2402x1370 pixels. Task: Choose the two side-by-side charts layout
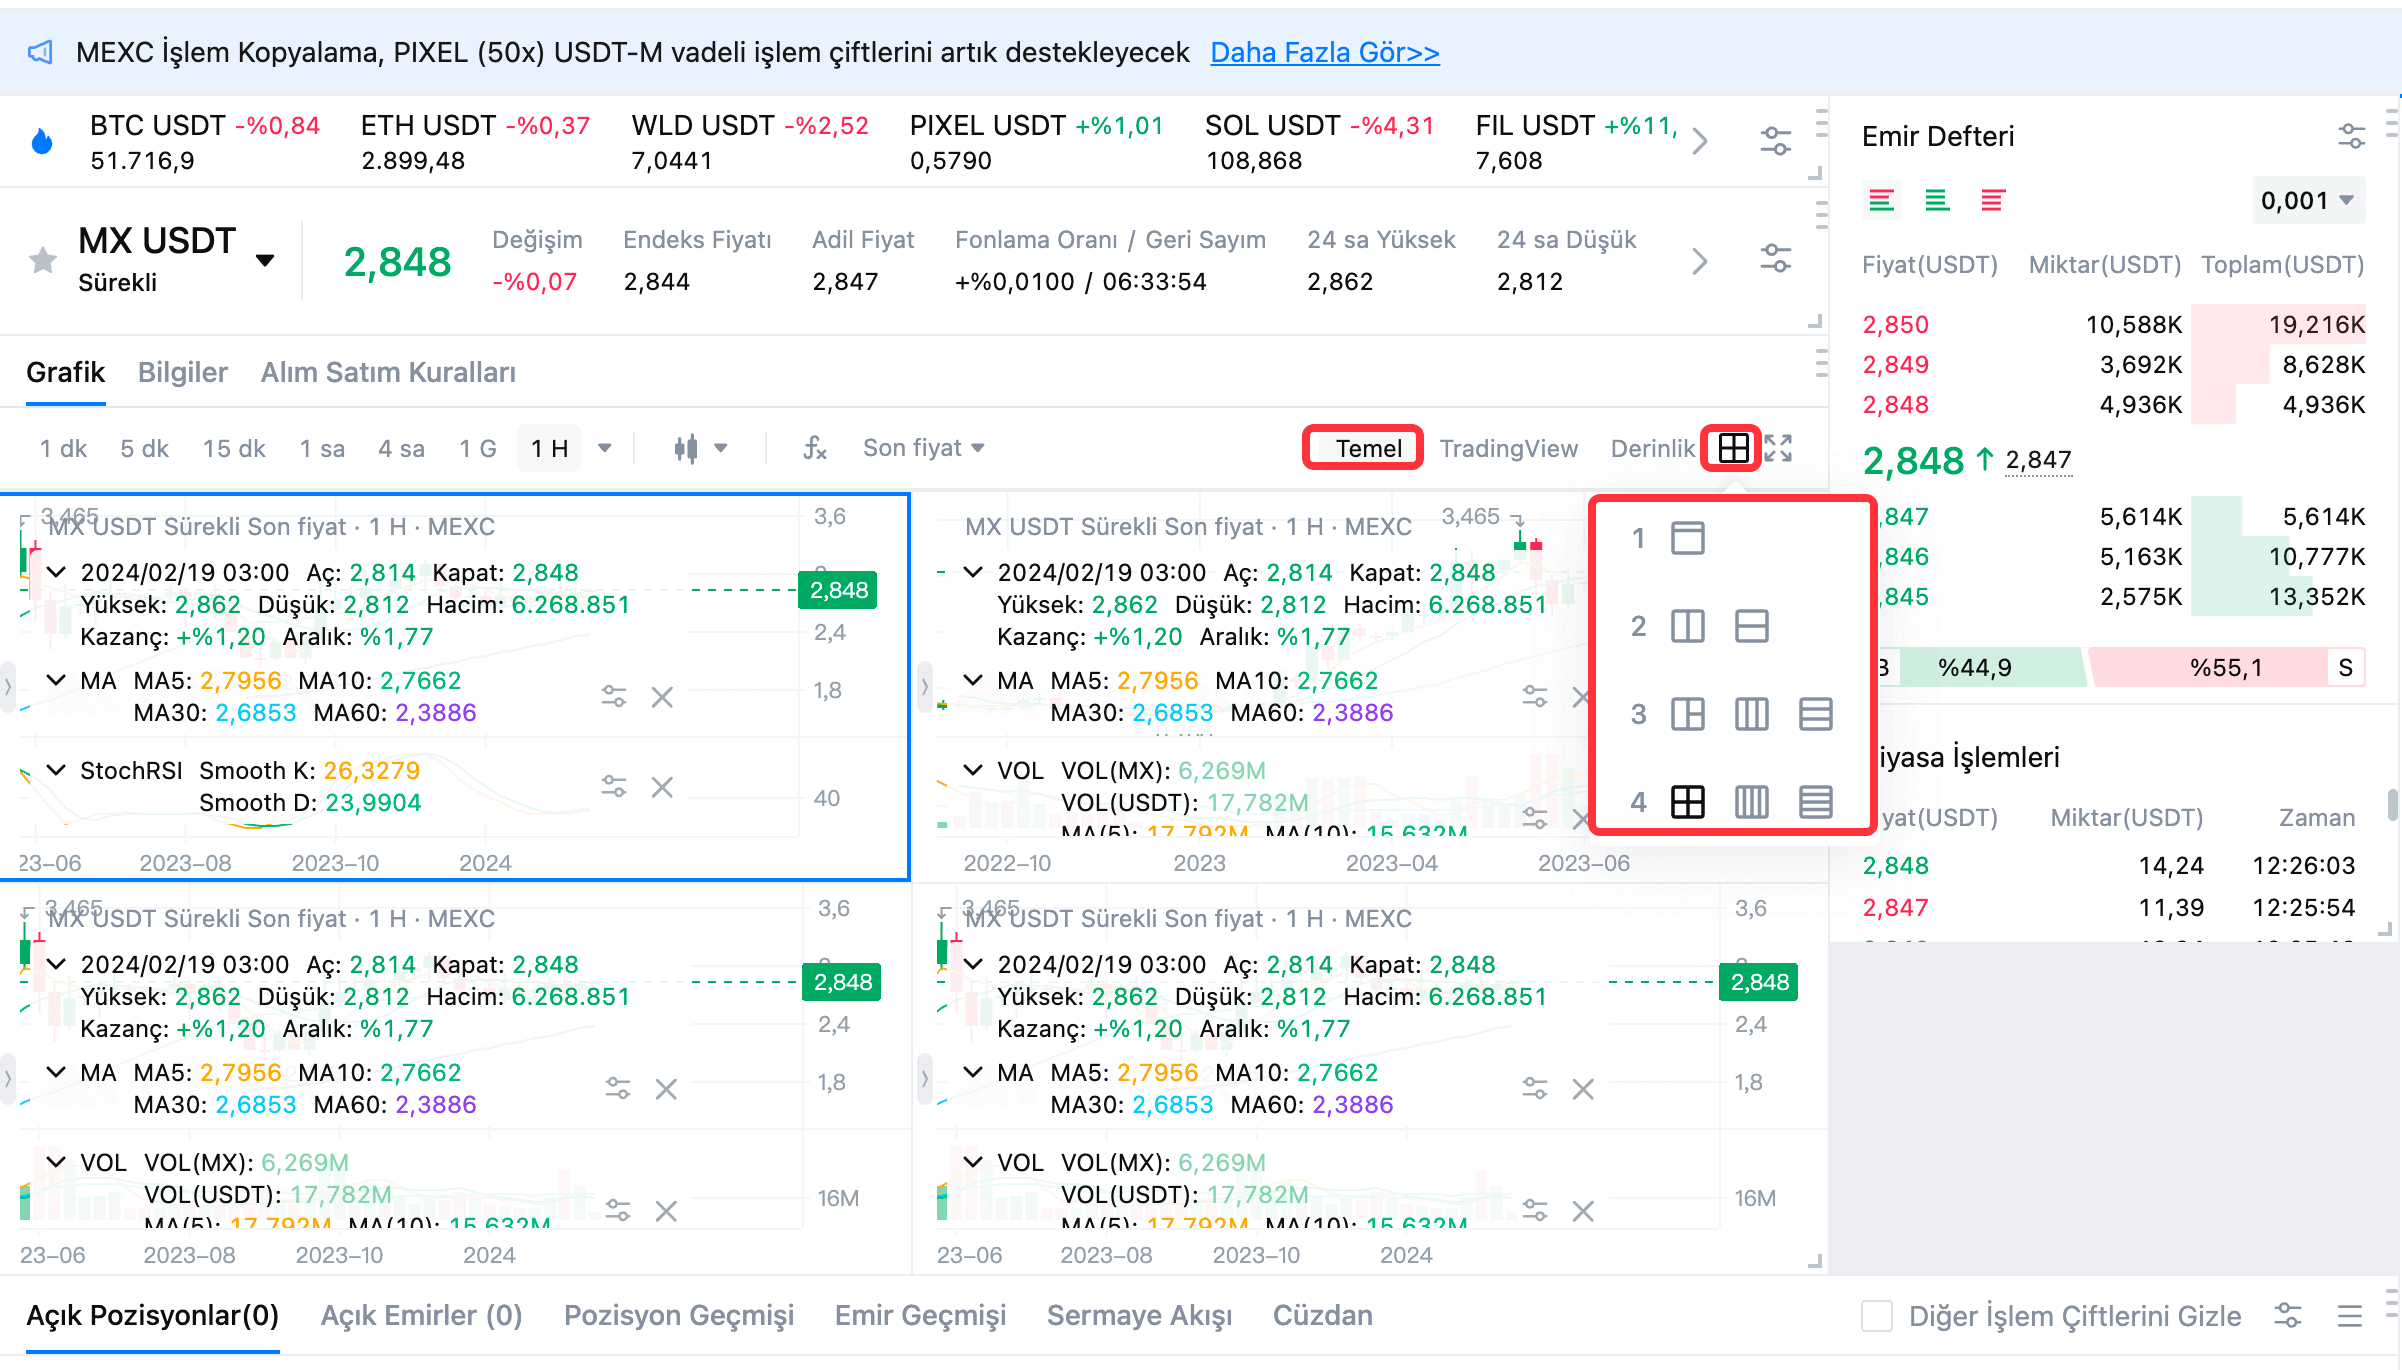[1687, 627]
